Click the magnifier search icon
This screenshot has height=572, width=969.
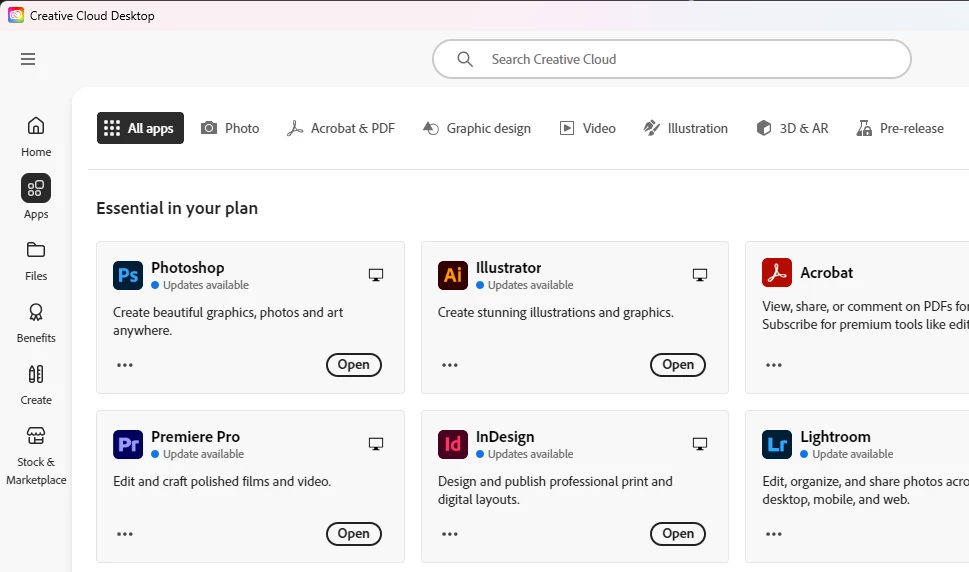pyautogui.click(x=465, y=59)
